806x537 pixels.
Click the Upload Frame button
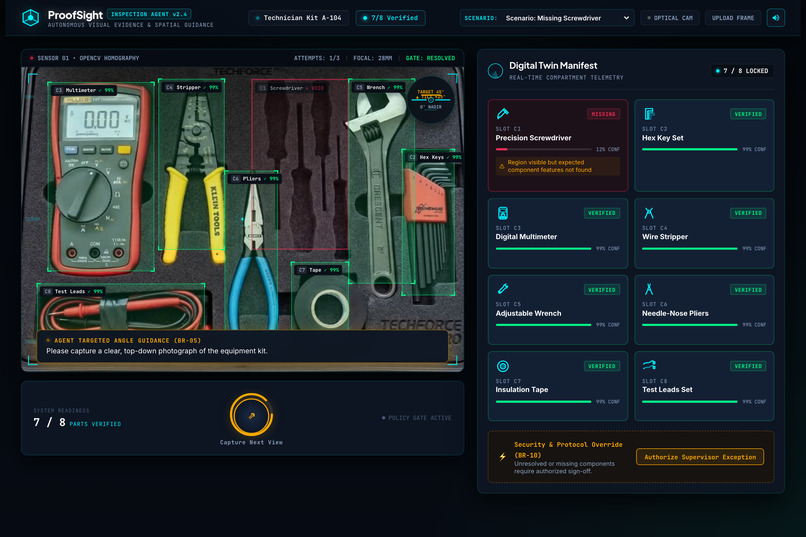point(732,18)
